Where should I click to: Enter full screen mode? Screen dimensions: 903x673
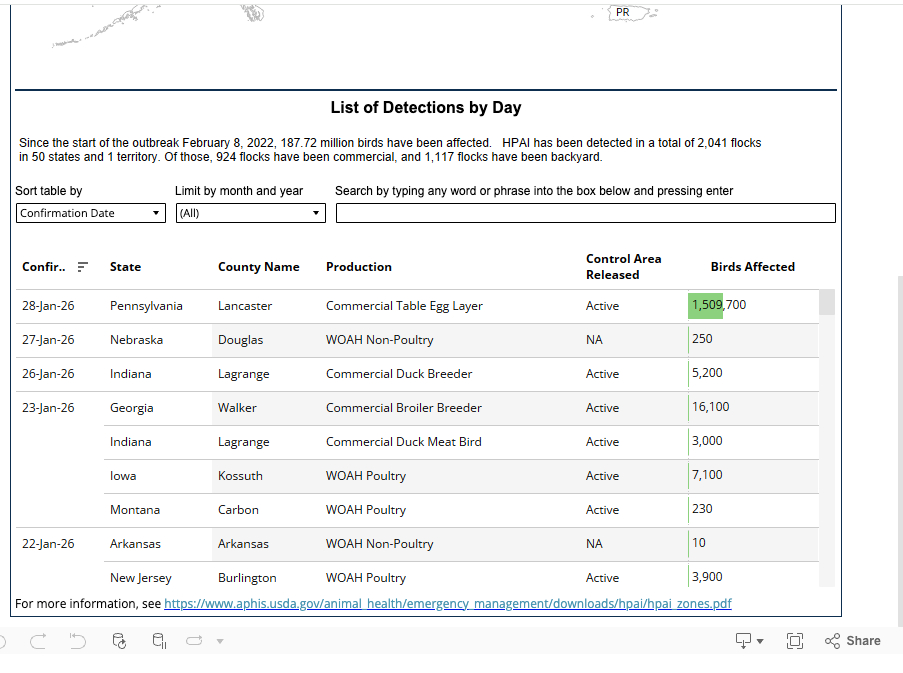795,641
